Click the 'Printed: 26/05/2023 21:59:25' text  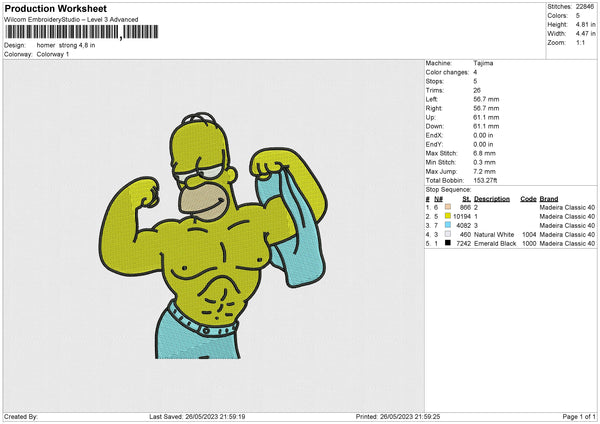pyautogui.click(x=398, y=416)
